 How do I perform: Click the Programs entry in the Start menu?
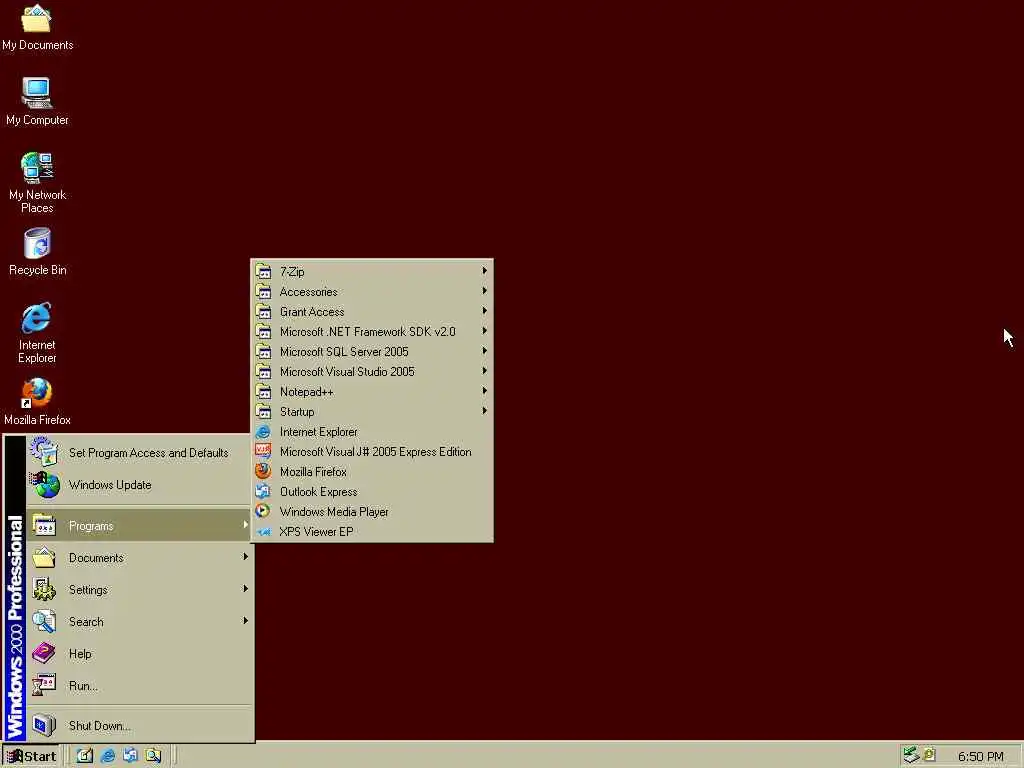pos(138,526)
